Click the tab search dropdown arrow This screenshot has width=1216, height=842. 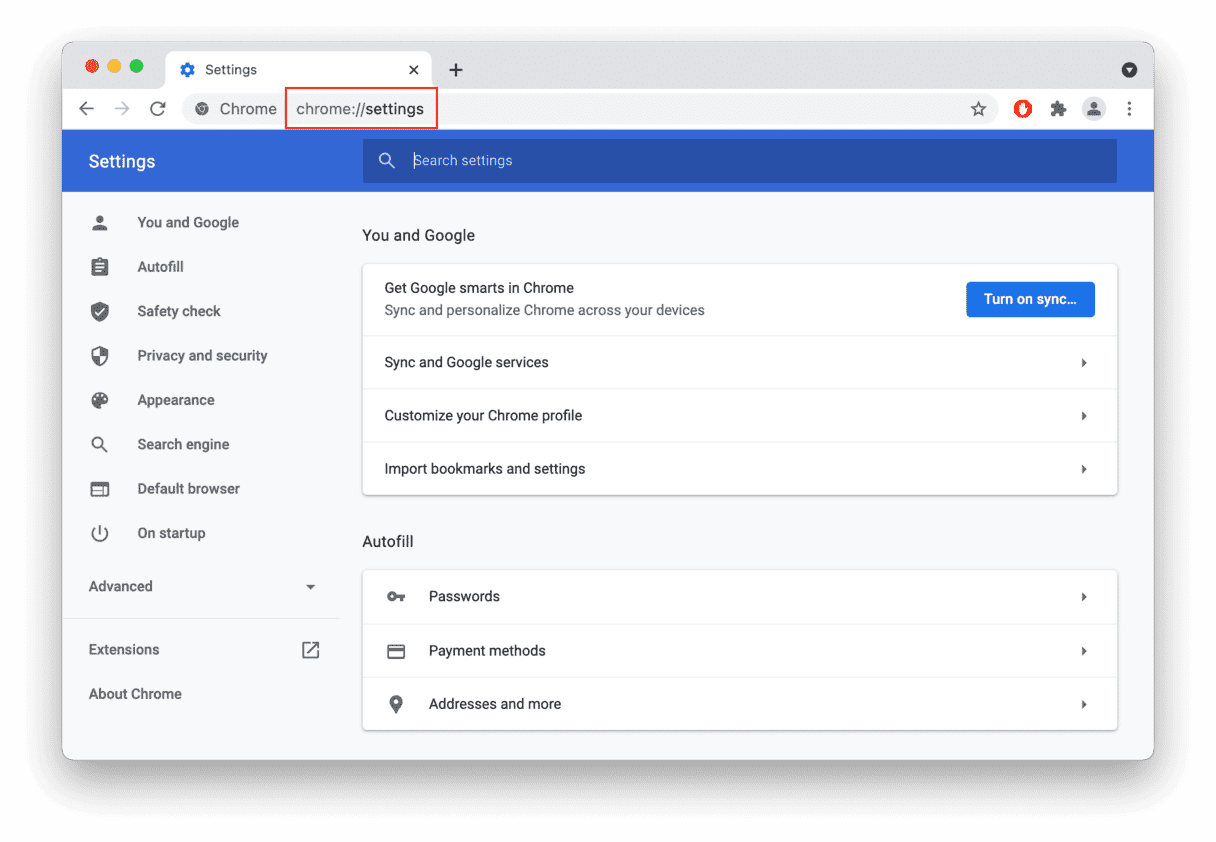click(1129, 70)
